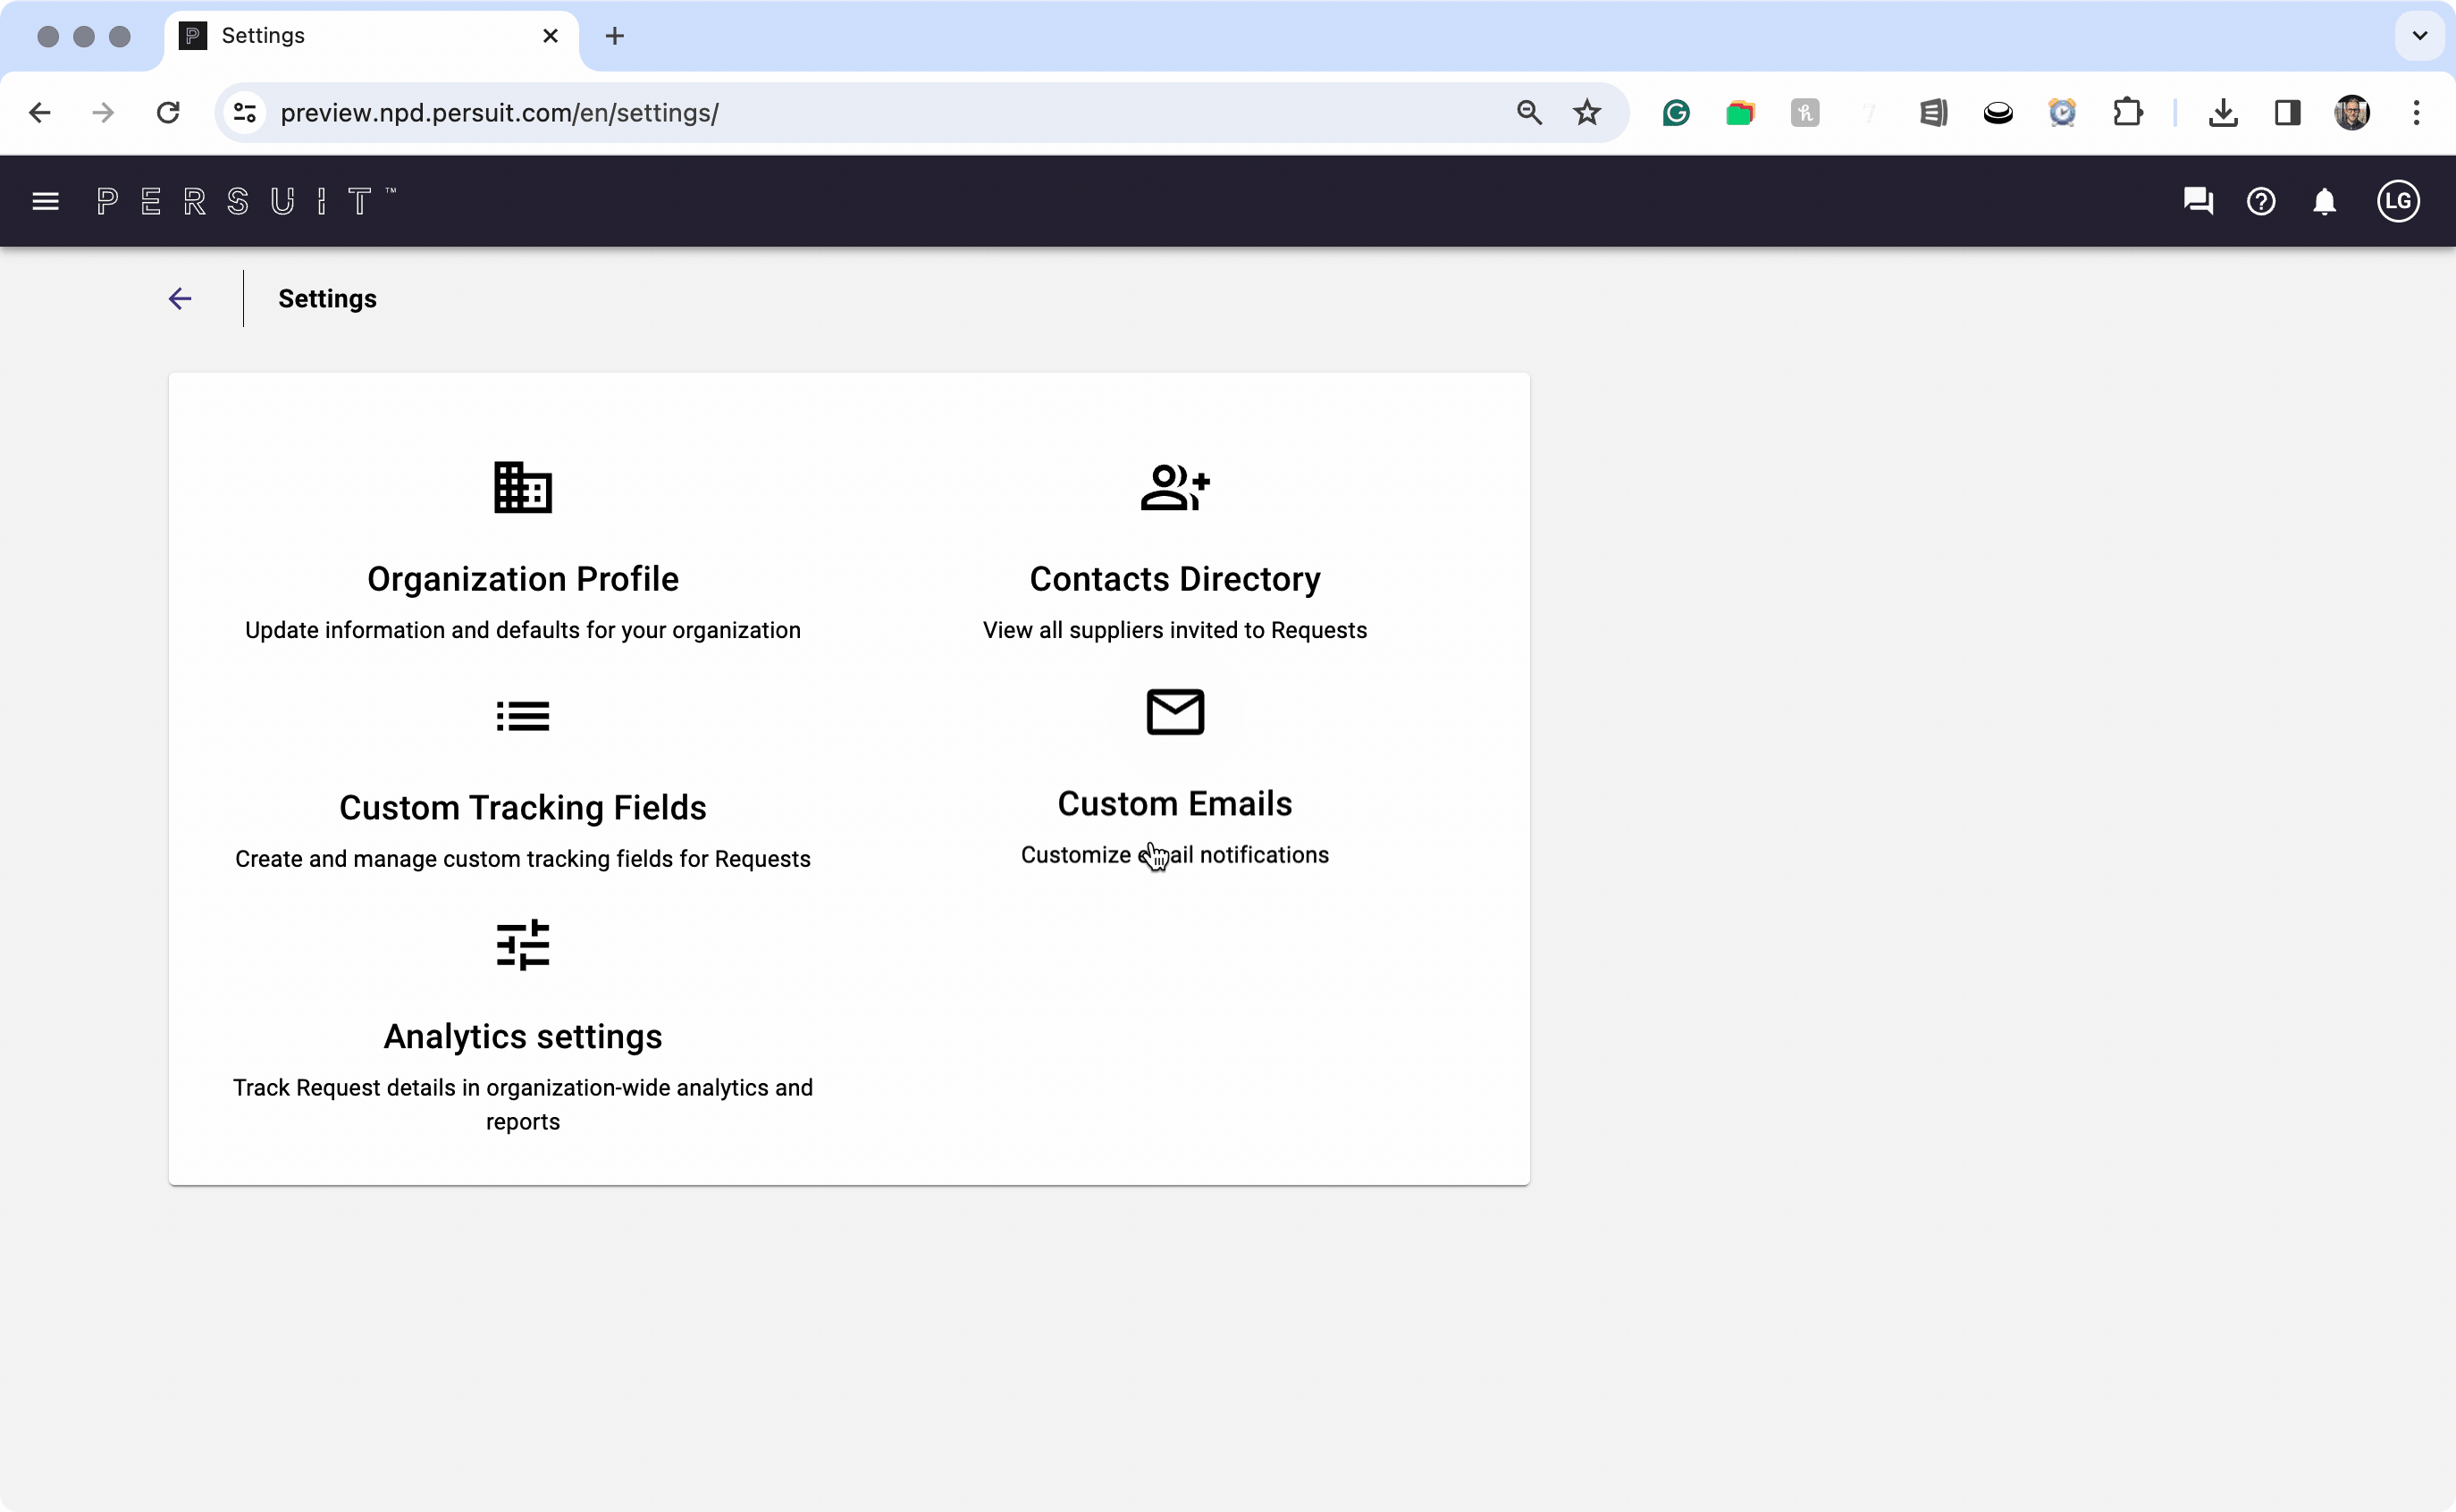
Task: Click the Analytics settings sliders icon
Action: (523, 944)
